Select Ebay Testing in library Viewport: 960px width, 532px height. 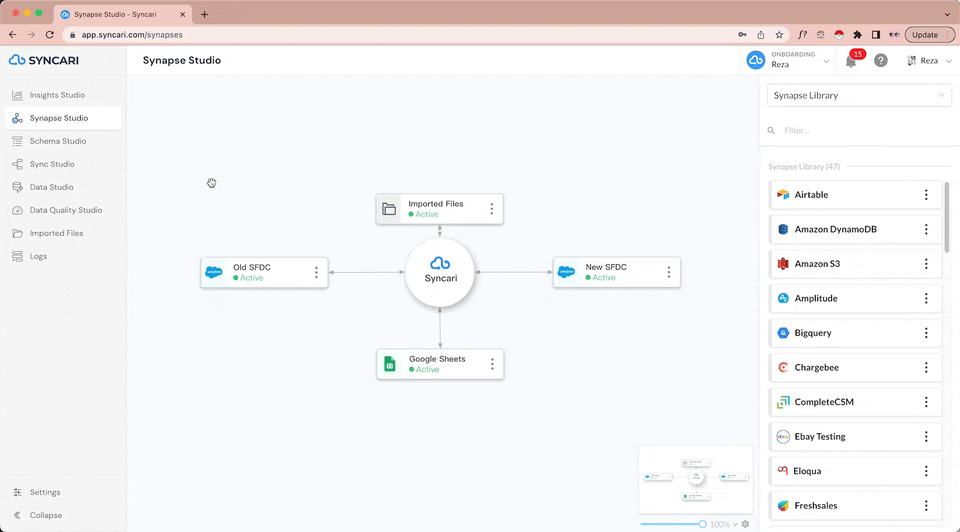tap(855, 436)
